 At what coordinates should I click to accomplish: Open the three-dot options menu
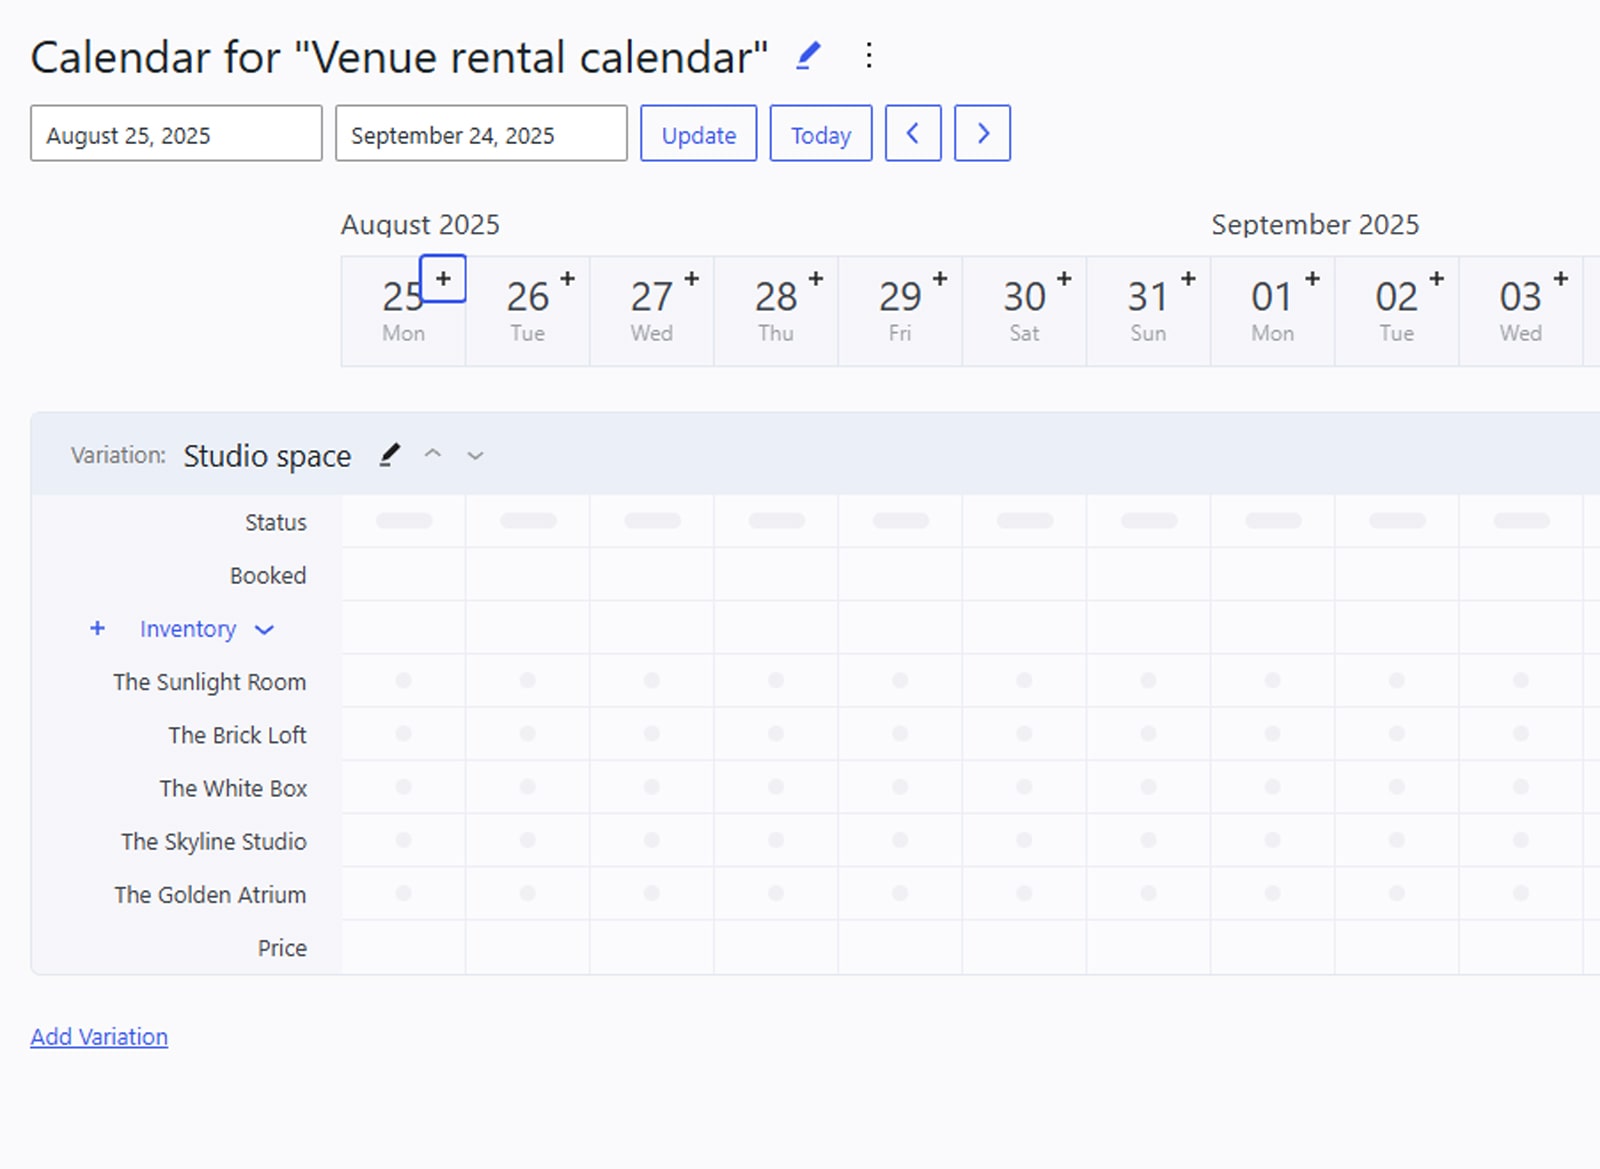(869, 56)
